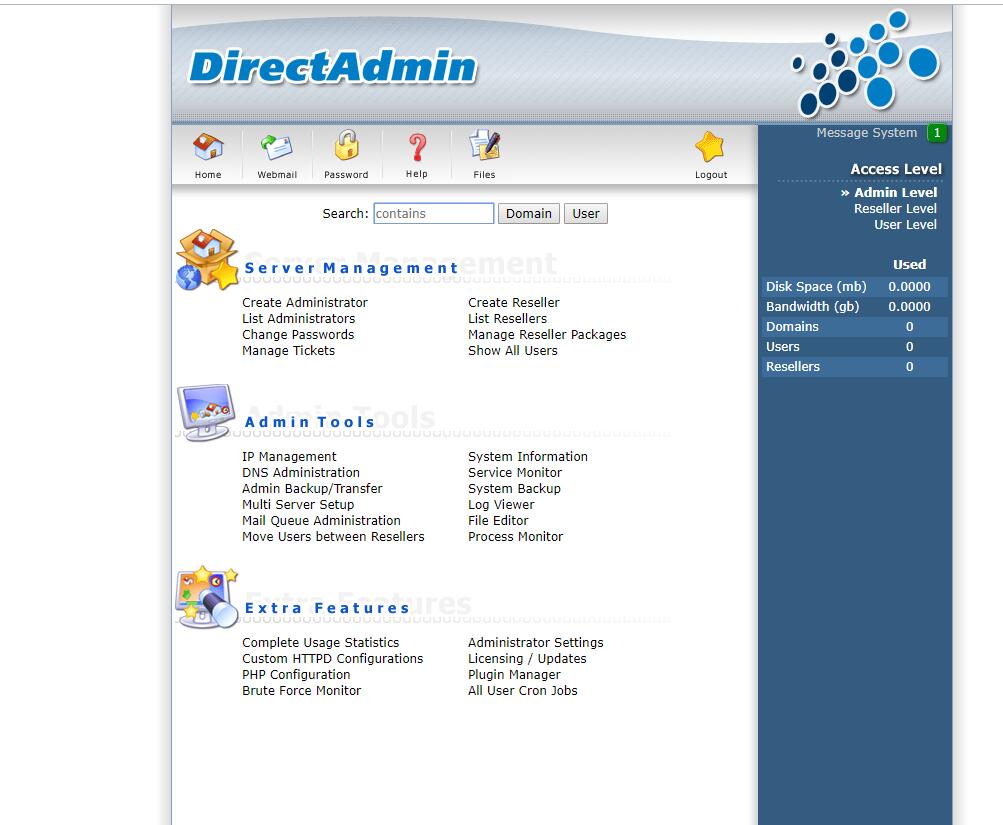This screenshot has width=1003, height=825.
Task: Open the Files document icon
Action: point(484,145)
